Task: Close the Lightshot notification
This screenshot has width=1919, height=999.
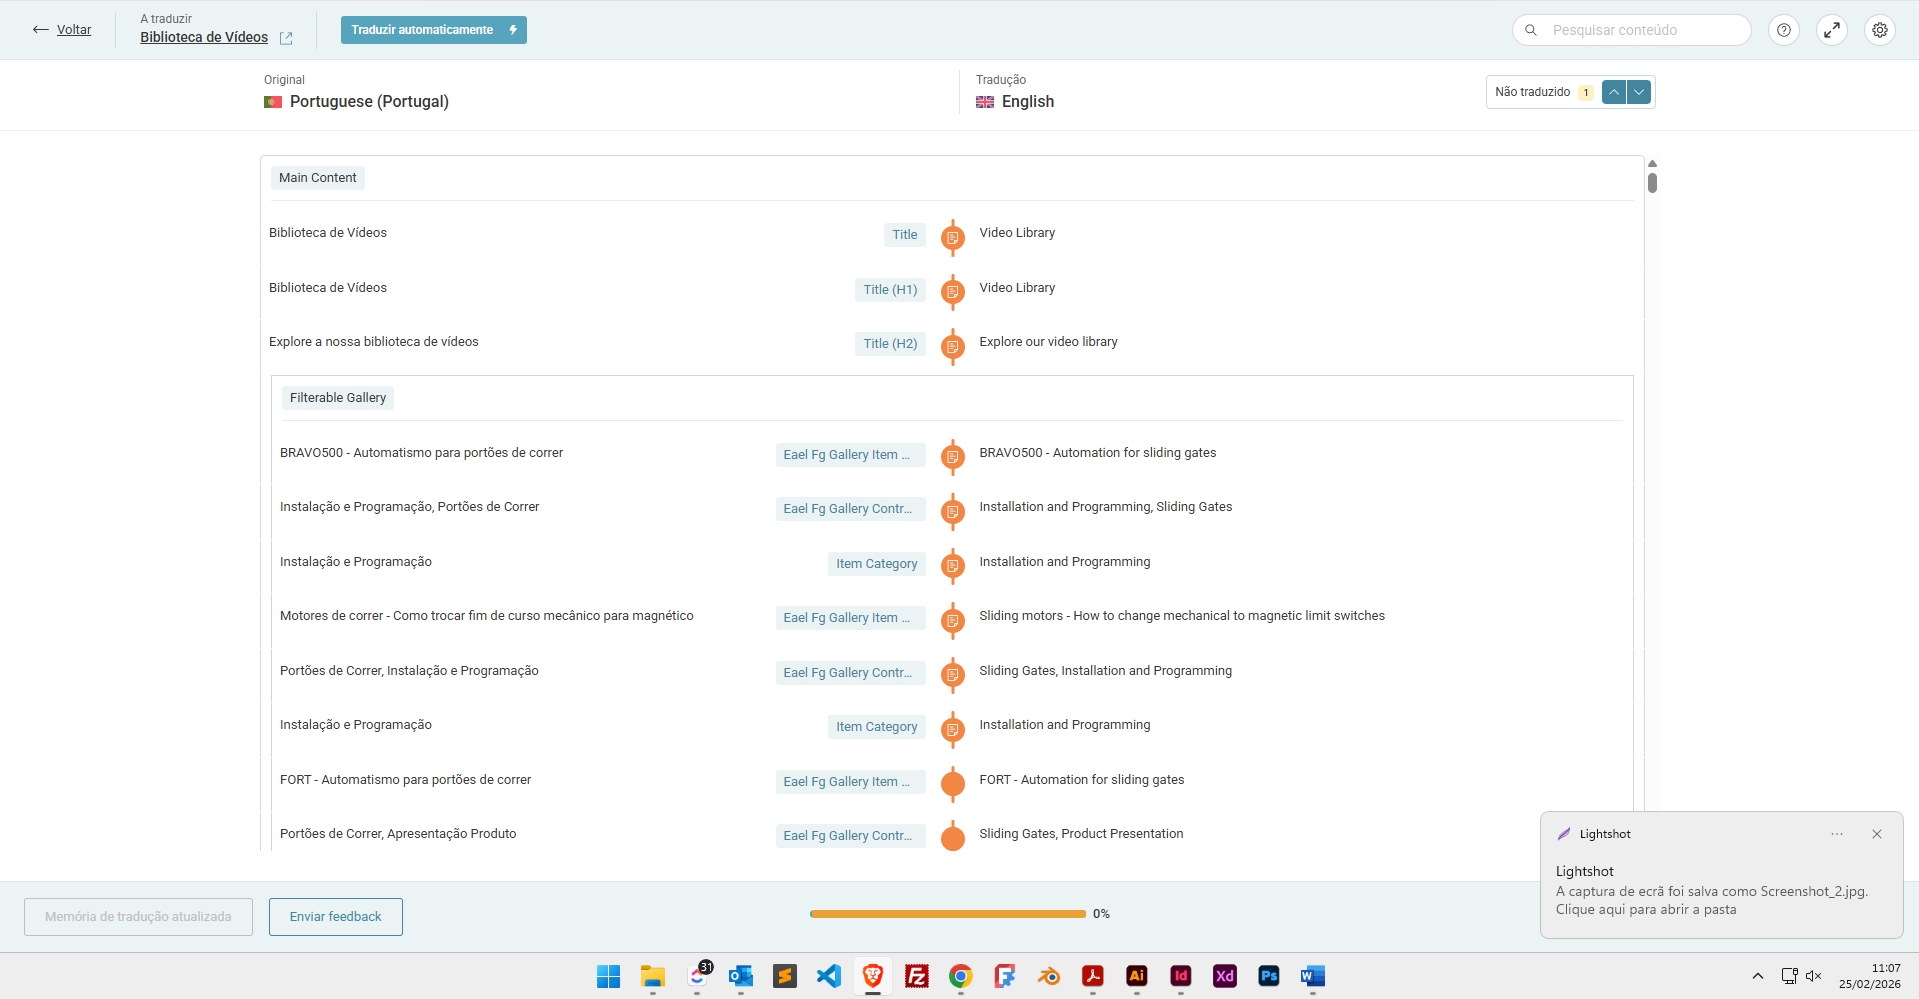Action: (1877, 834)
